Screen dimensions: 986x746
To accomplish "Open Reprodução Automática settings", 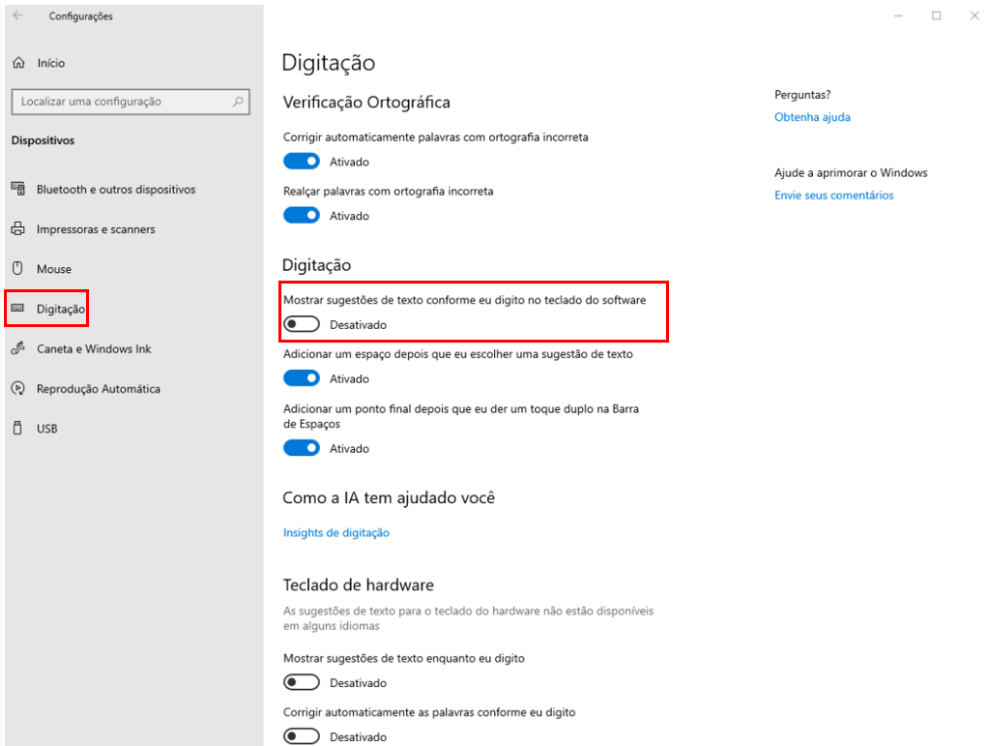I will pos(98,389).
